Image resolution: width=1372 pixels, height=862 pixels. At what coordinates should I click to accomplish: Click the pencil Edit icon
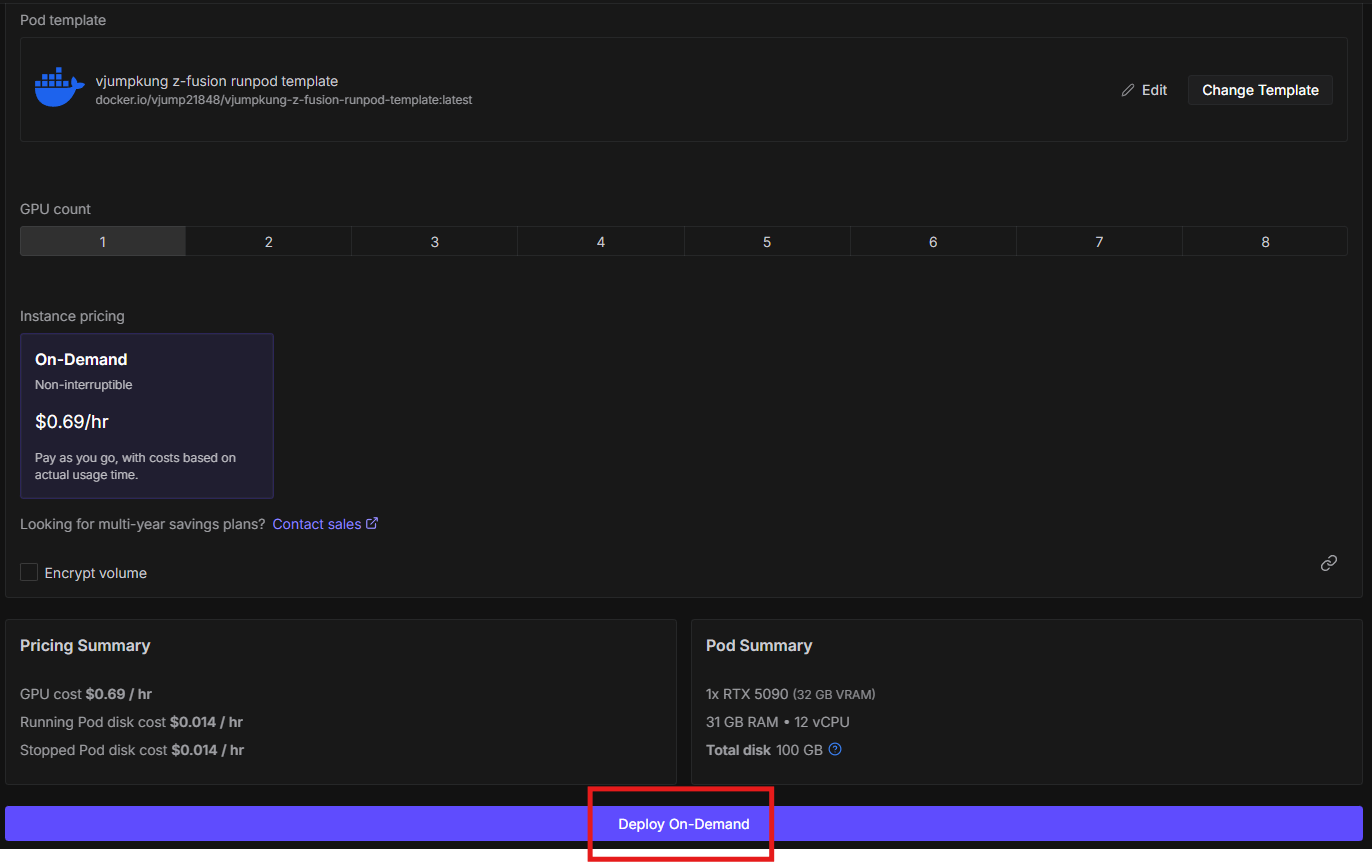pos(1128,90)
